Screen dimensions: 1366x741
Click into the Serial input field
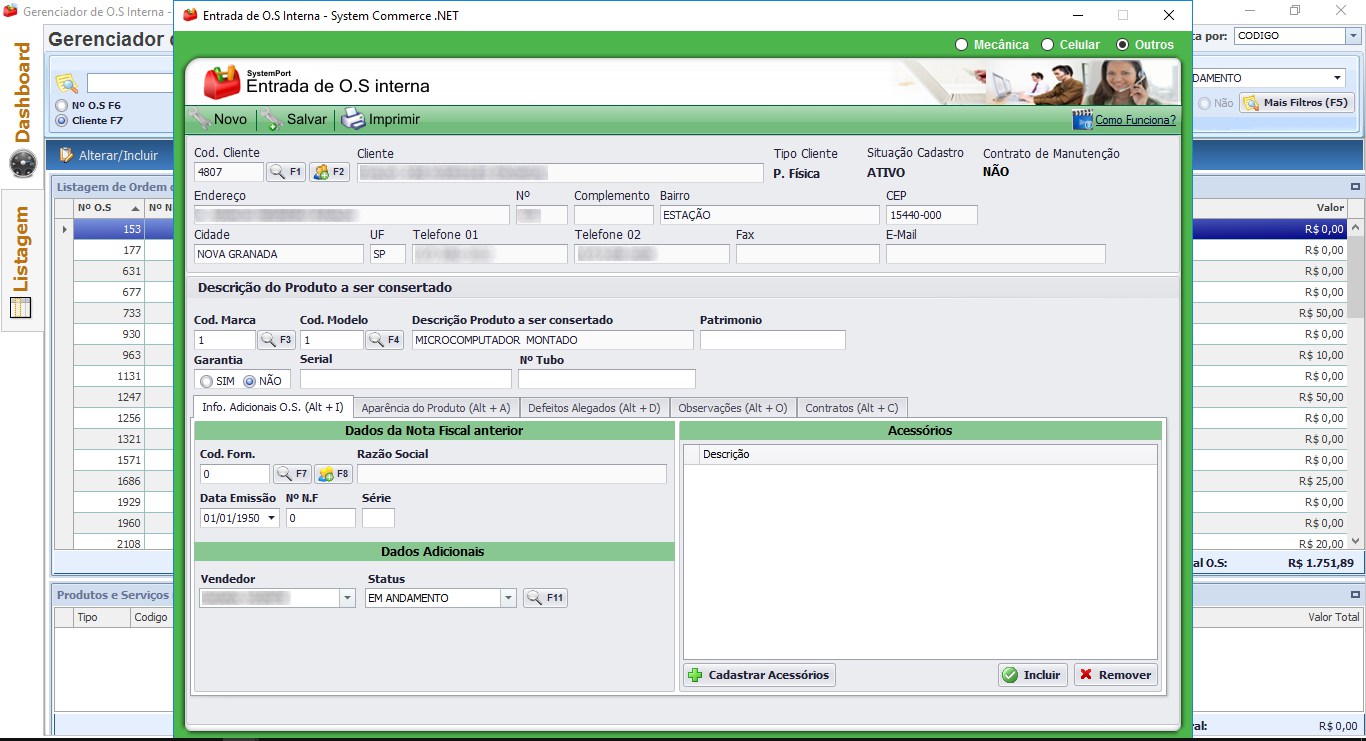pos(405,379)
